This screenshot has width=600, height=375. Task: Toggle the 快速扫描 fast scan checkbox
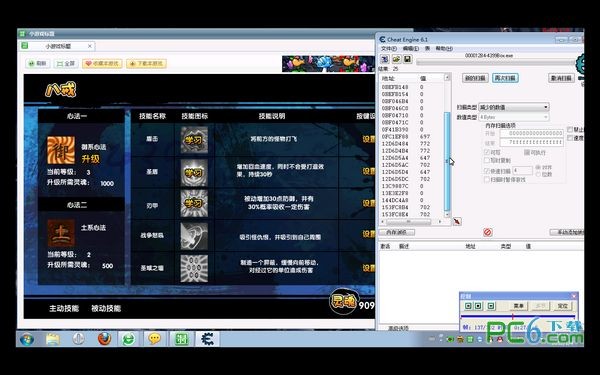[x=487, y=170]
